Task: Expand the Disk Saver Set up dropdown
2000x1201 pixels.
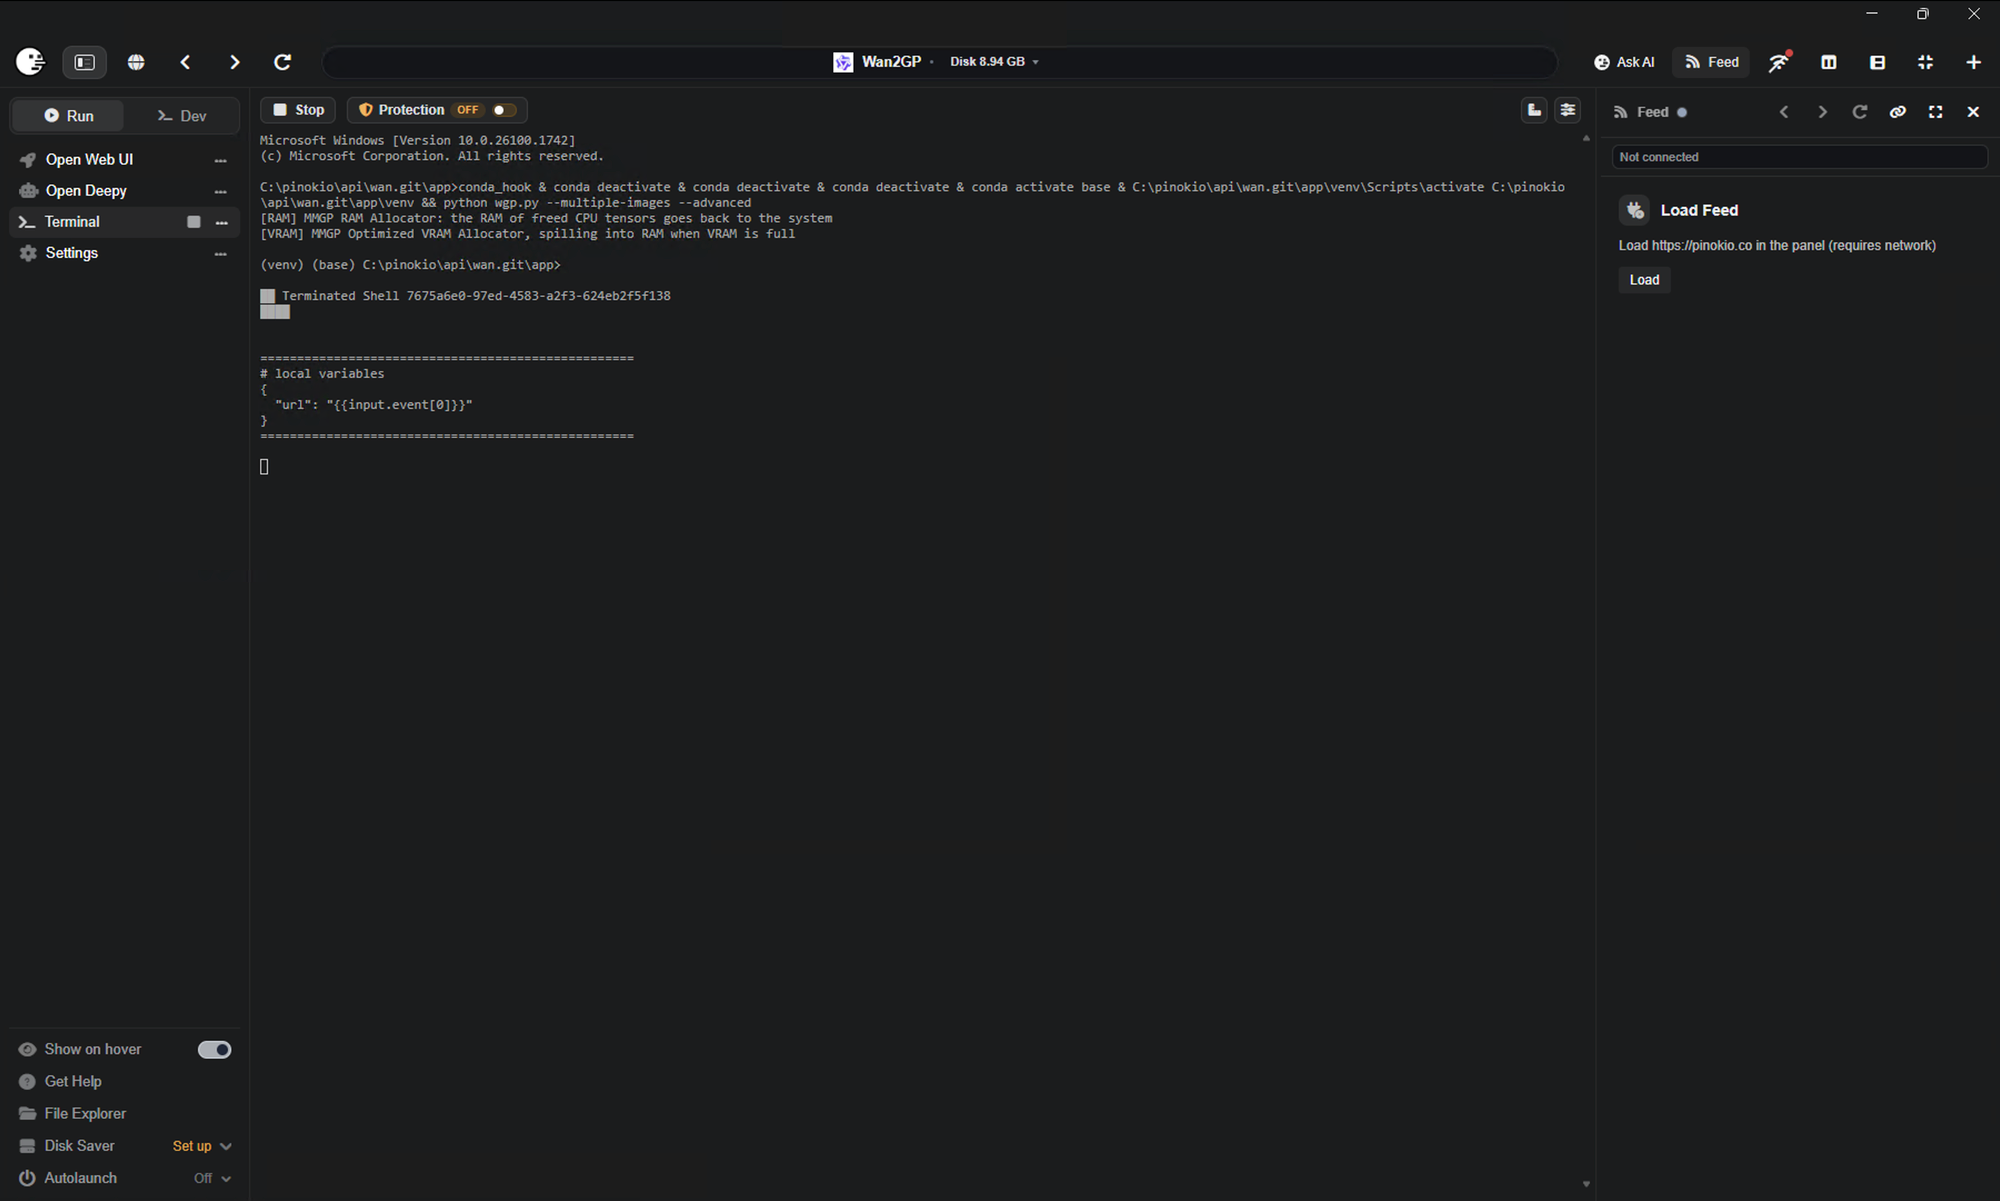Action: pos(202,1146)
